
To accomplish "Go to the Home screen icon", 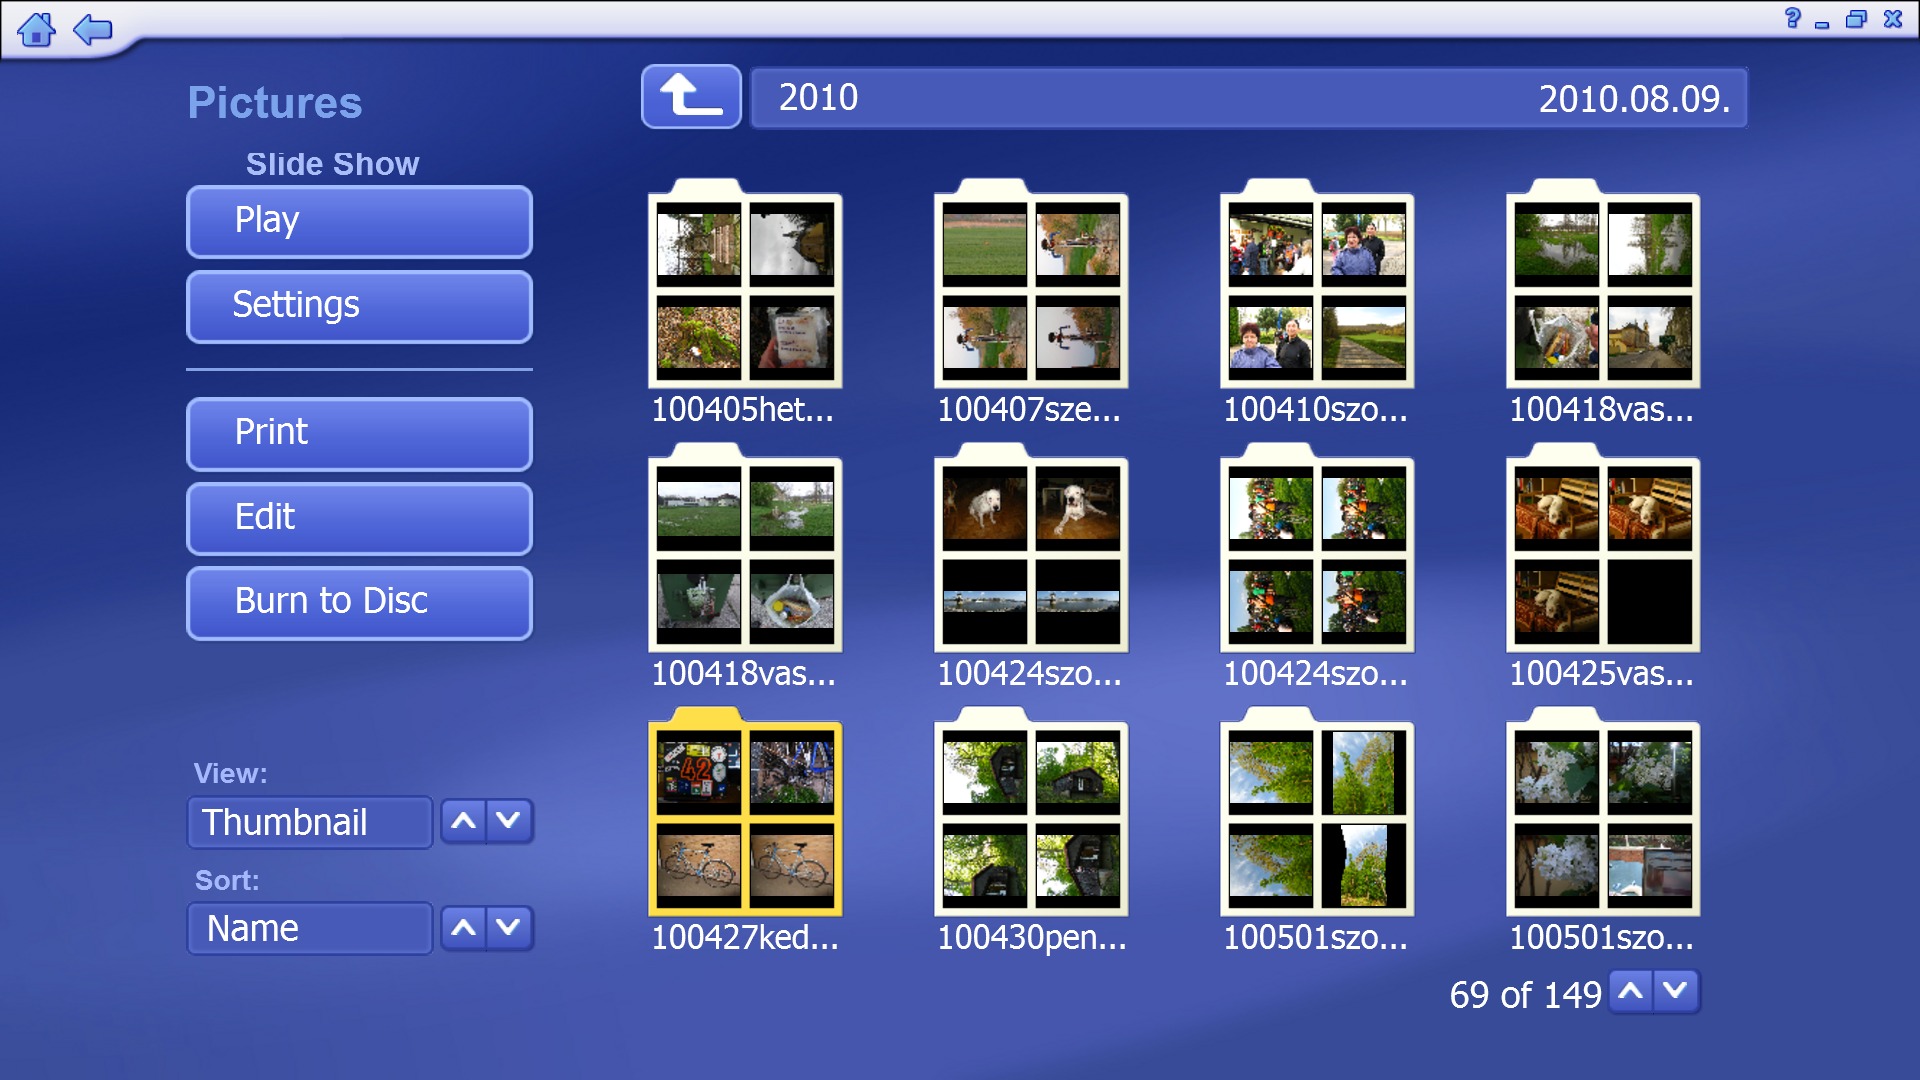I will pos(37,29).
